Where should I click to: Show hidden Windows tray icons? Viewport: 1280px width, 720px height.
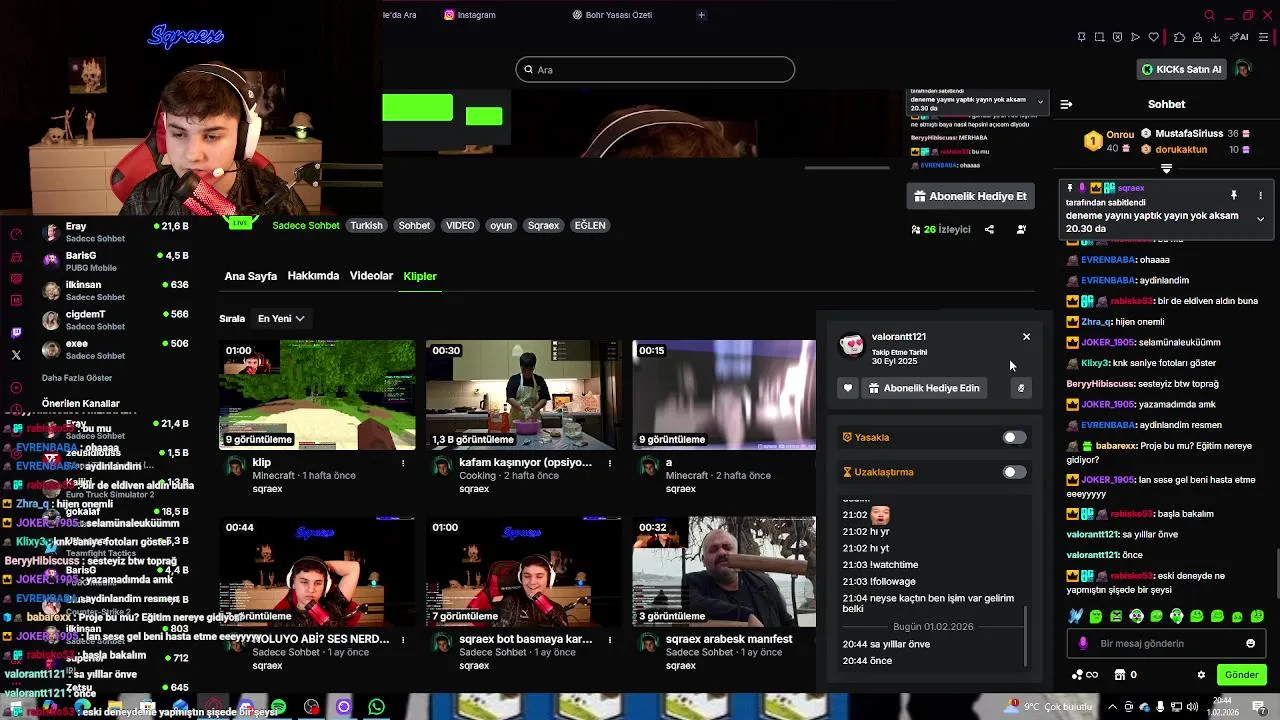[1113, 707]
